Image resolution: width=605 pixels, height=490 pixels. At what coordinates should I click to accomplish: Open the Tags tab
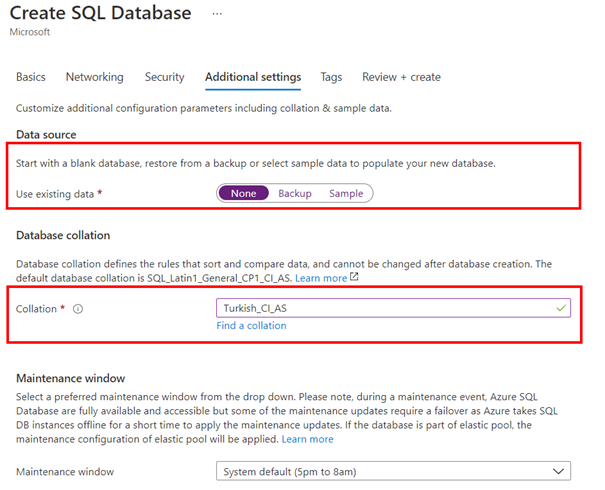pos(331,77)
